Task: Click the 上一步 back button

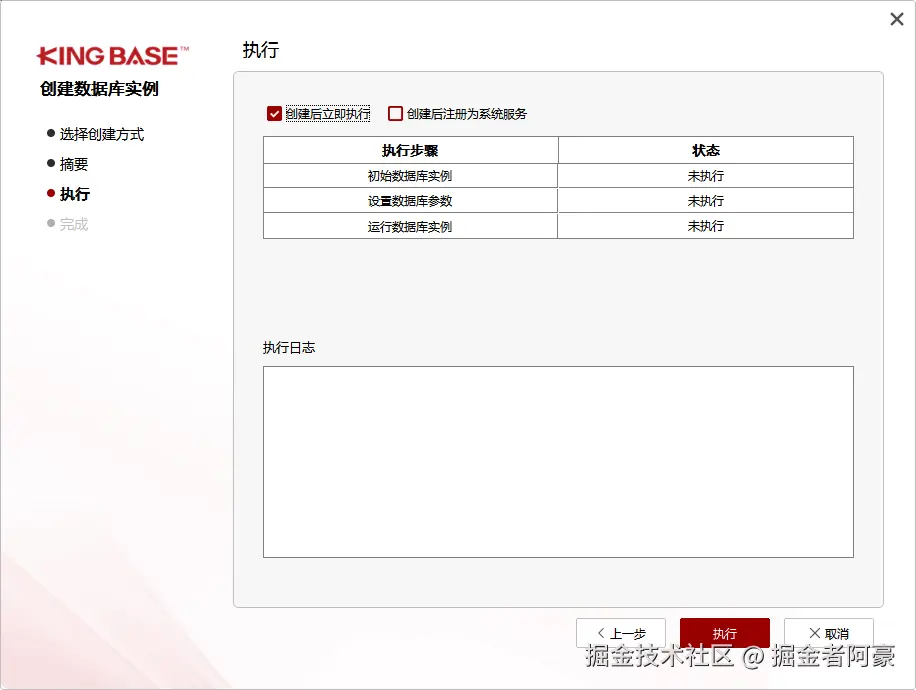Action: [x=620, y=633]
